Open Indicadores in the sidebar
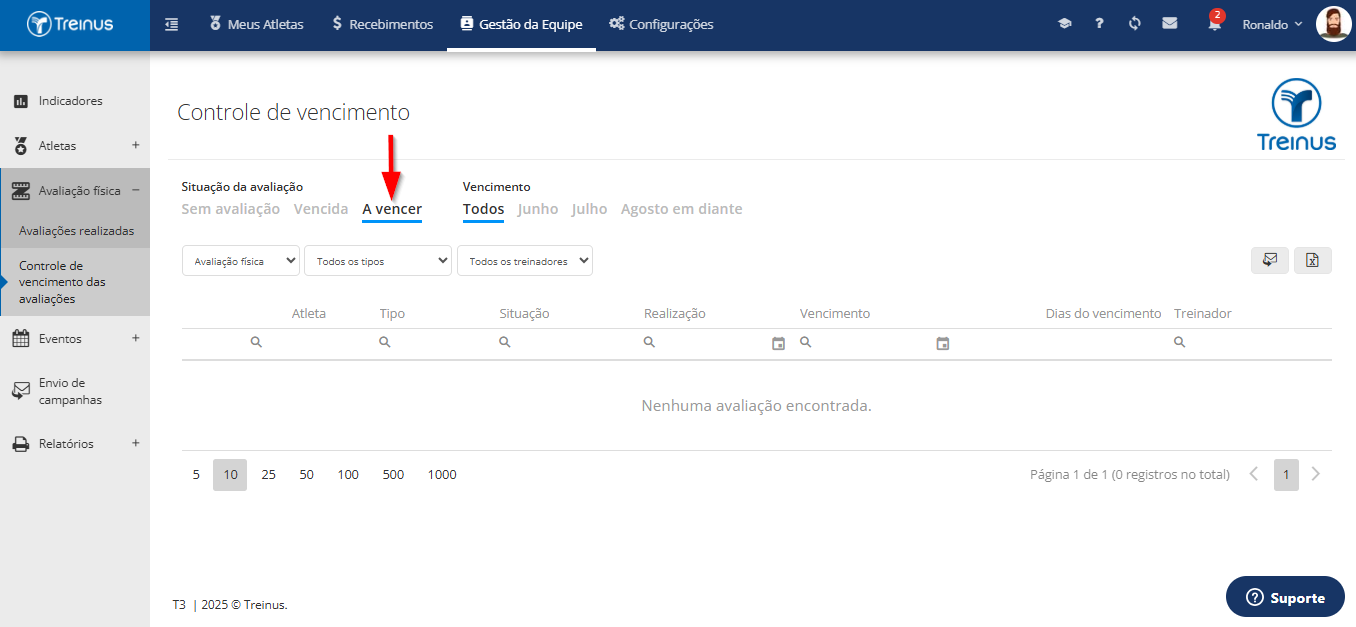Viewport: 1356px width, 627px height. (x=75, y=101)
